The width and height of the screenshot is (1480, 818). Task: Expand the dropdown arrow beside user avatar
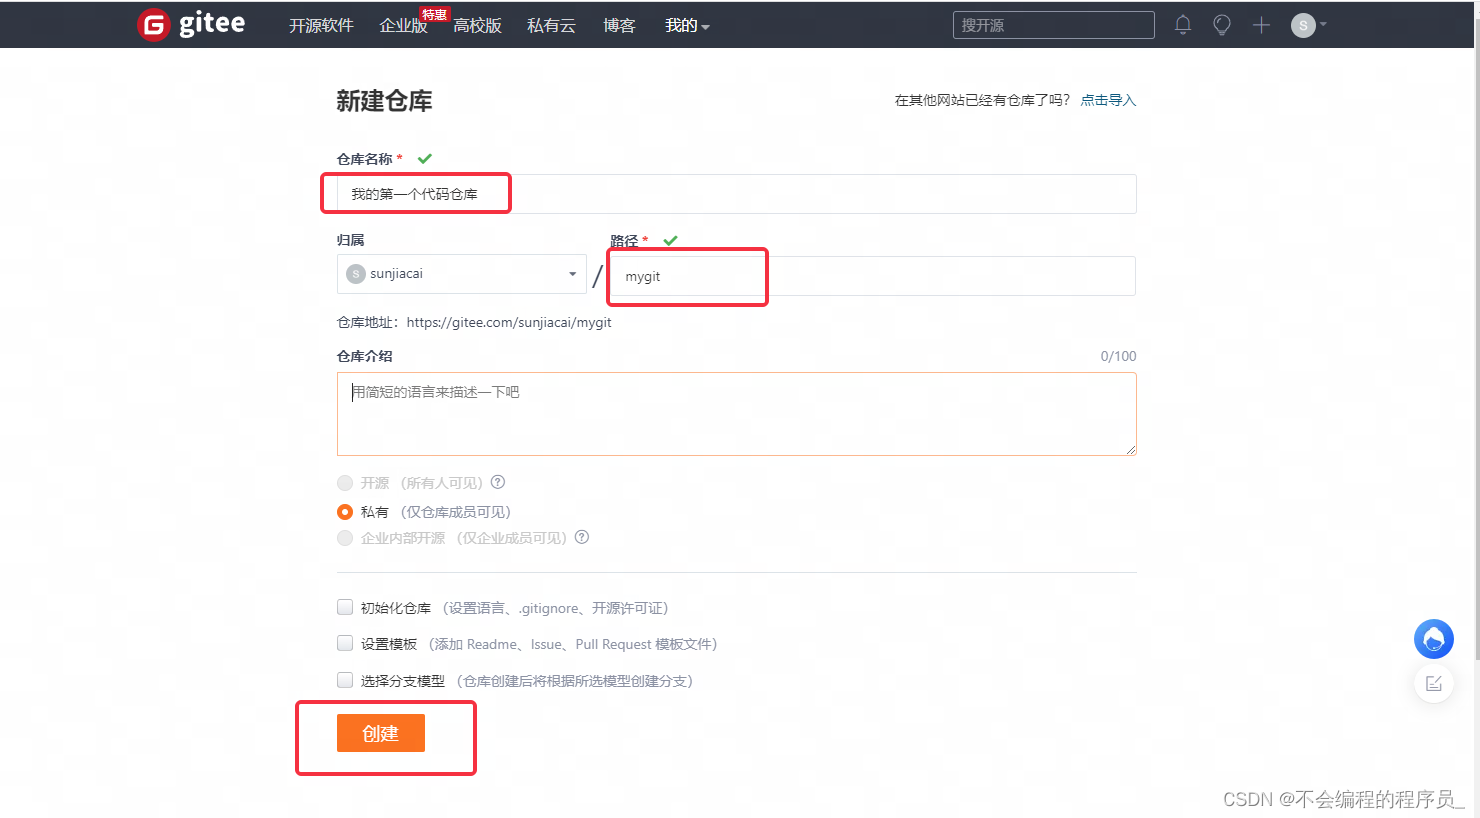1323,24
